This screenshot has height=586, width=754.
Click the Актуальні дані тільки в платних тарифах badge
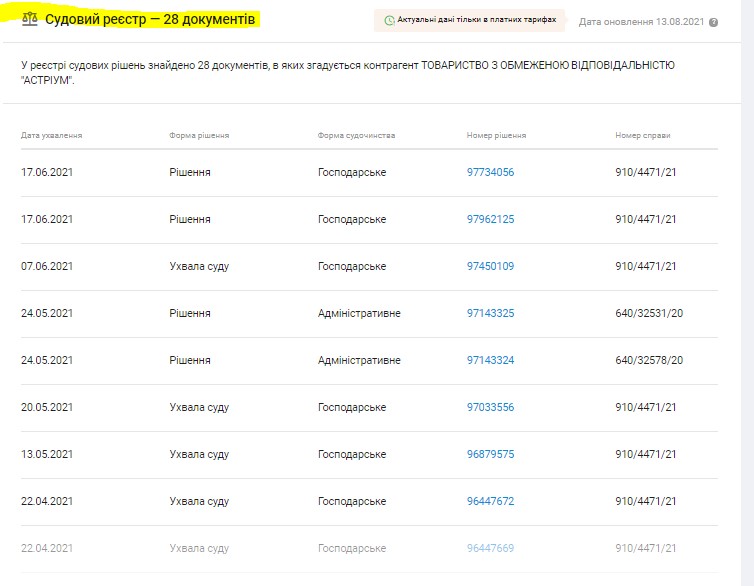469,20
